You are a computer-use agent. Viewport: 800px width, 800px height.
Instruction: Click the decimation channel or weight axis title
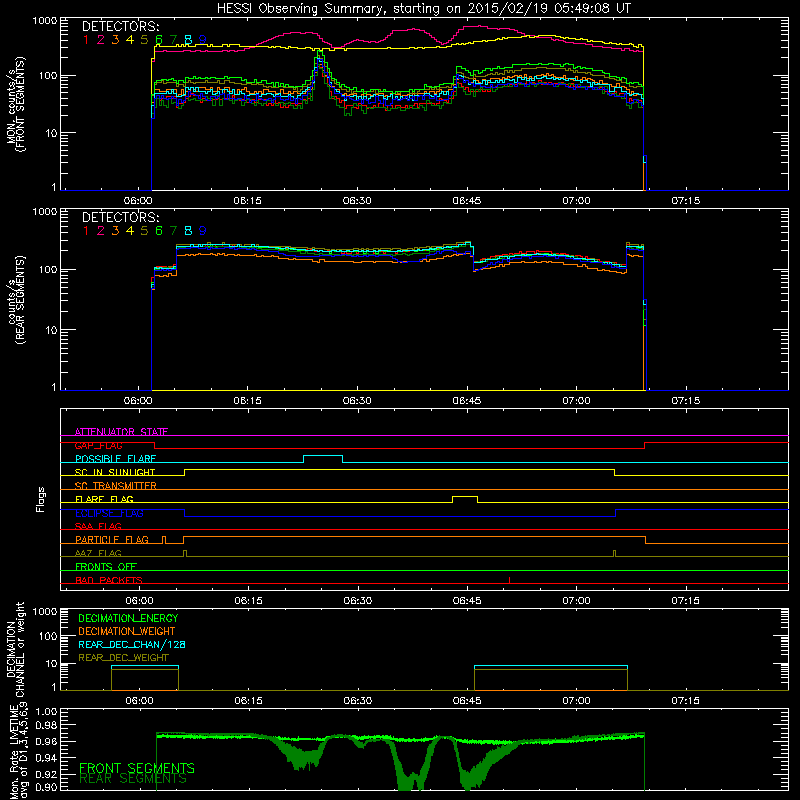click(15, 649)
